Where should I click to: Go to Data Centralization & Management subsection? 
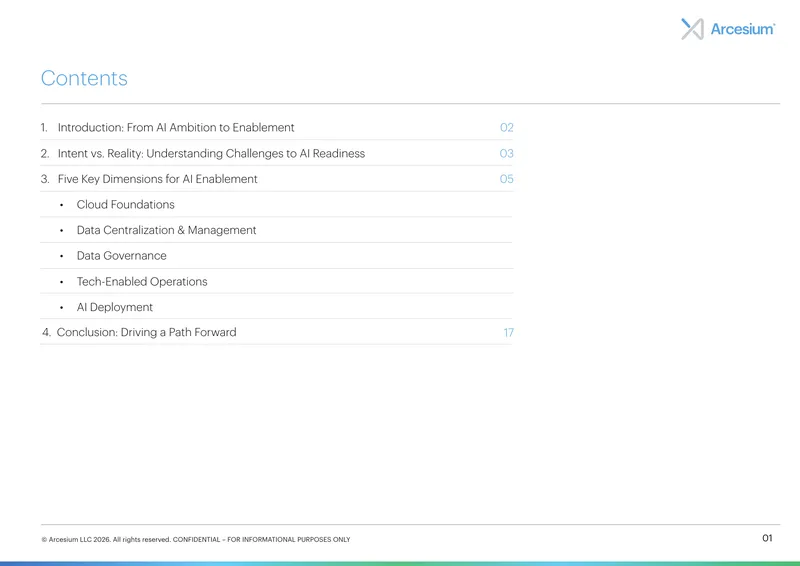(166, 230)
